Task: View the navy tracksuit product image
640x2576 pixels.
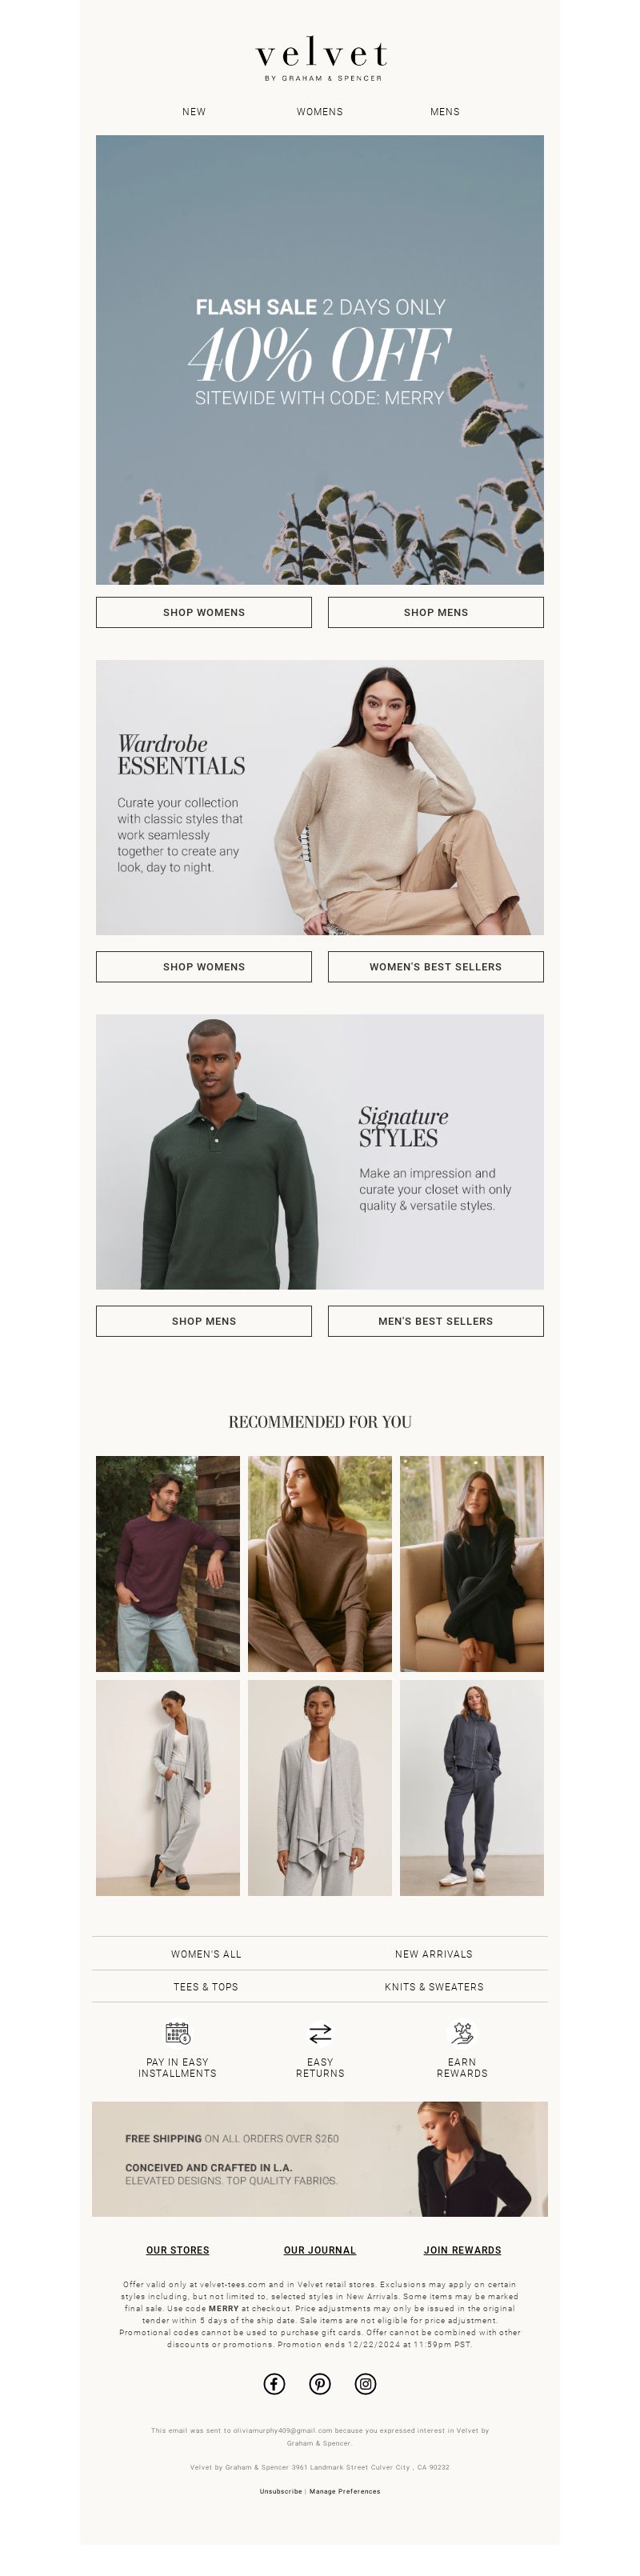Action: pos(472,1788)
